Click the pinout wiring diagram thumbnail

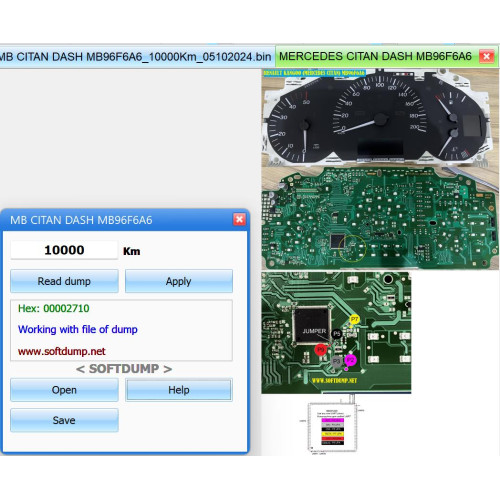332,425
